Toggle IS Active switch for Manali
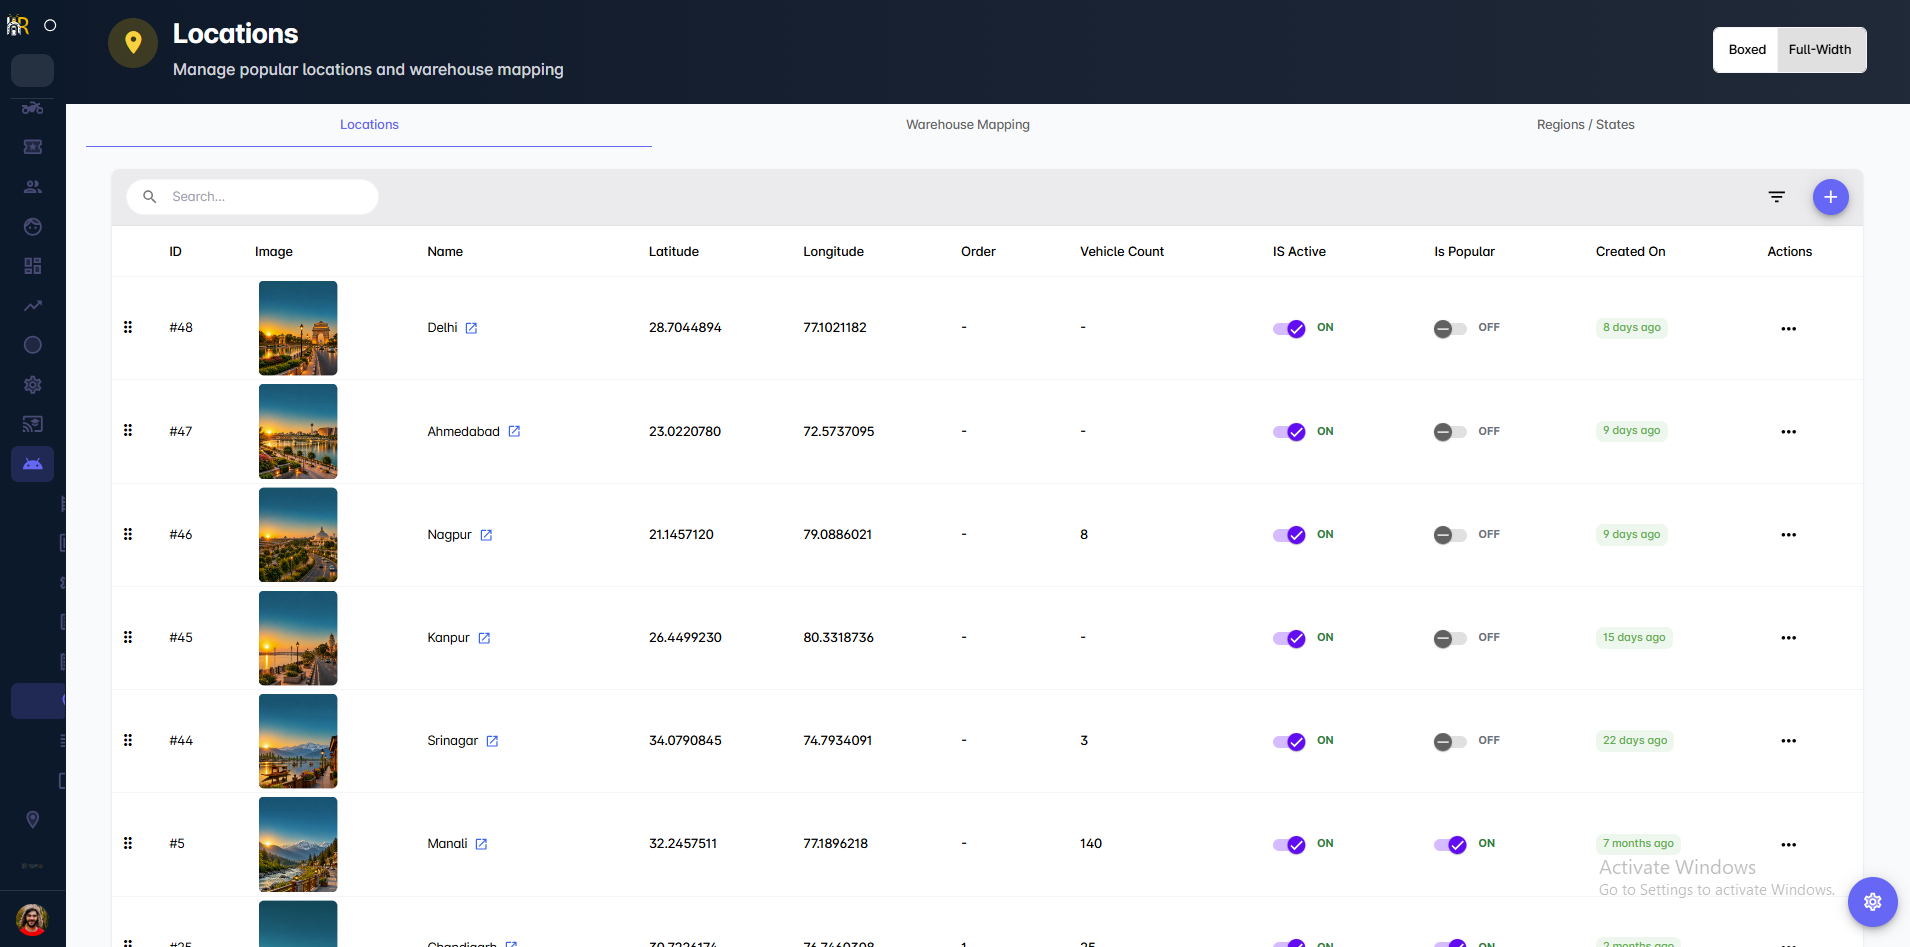 [1289, 845]
